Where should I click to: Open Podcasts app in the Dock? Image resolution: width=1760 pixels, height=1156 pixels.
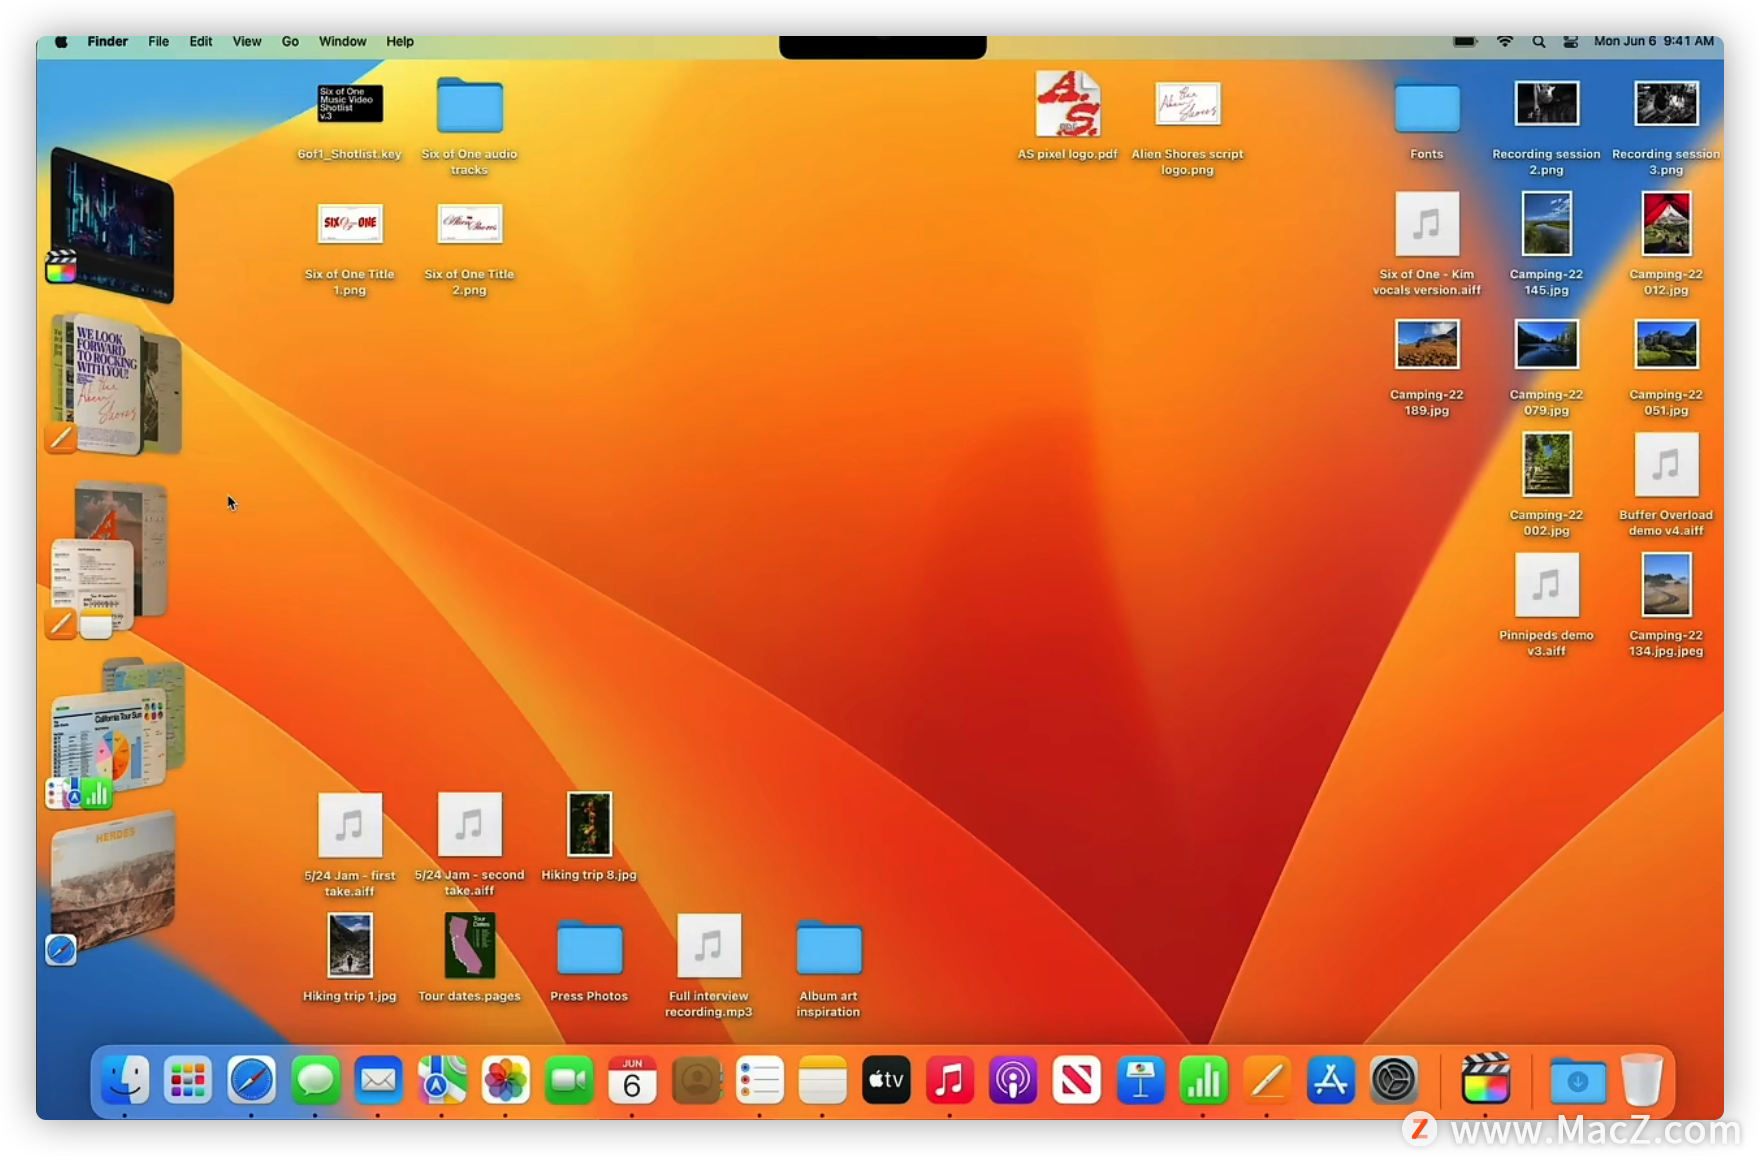click(1013, 1080)
